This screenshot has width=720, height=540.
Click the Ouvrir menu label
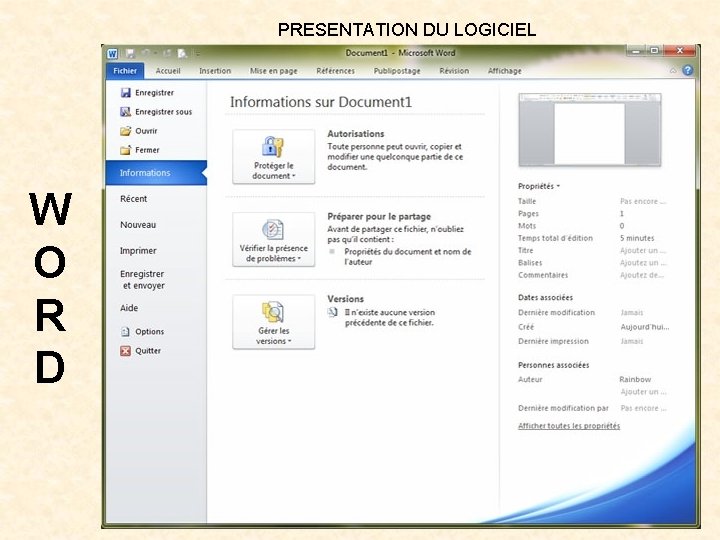coord(146,131)
